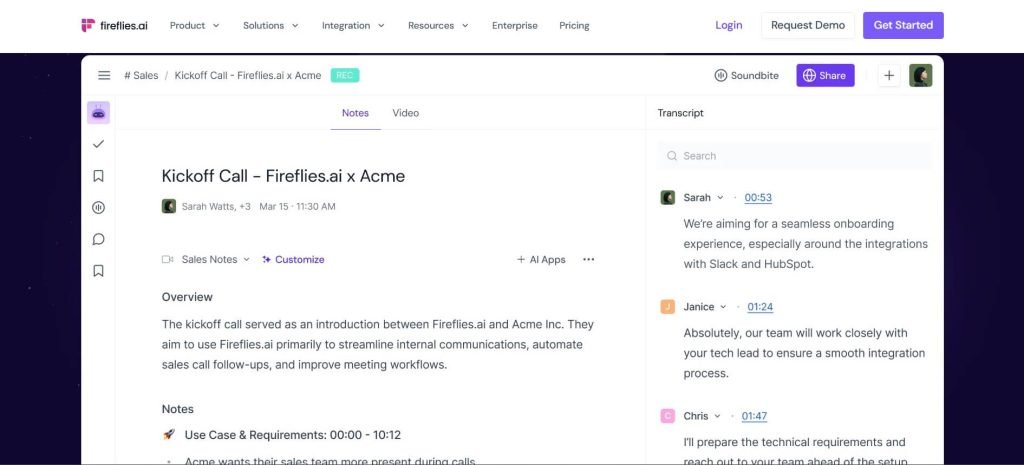The height and width of the screenshot is (465, 1024).
Task: Select the AI bot icon in sidebar
Action: pos(98,113)
